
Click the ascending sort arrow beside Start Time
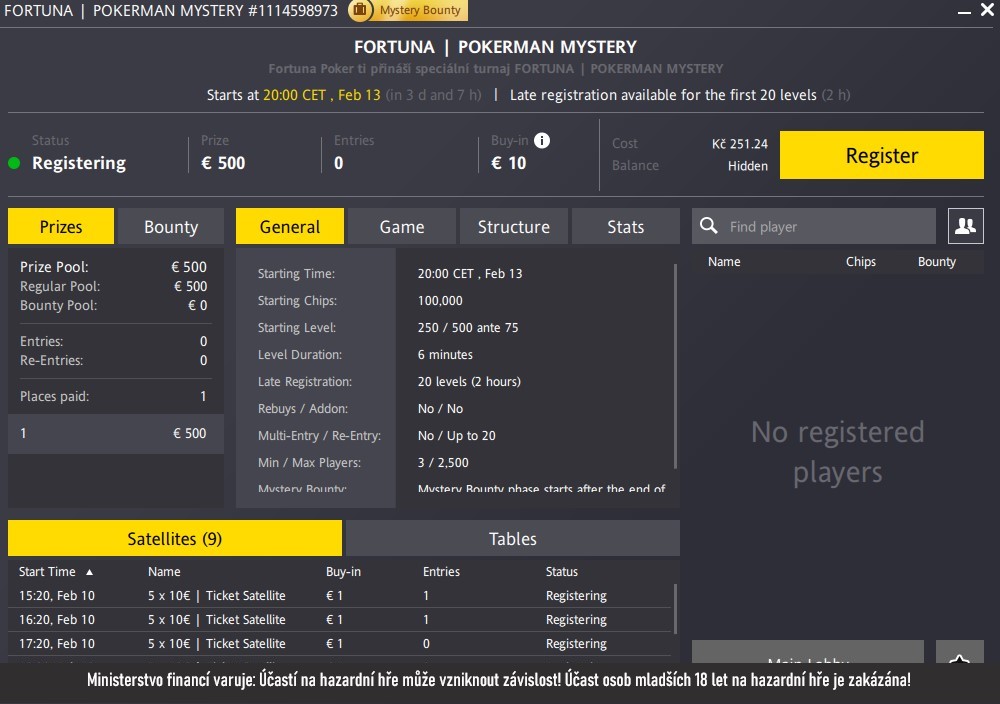89,572
